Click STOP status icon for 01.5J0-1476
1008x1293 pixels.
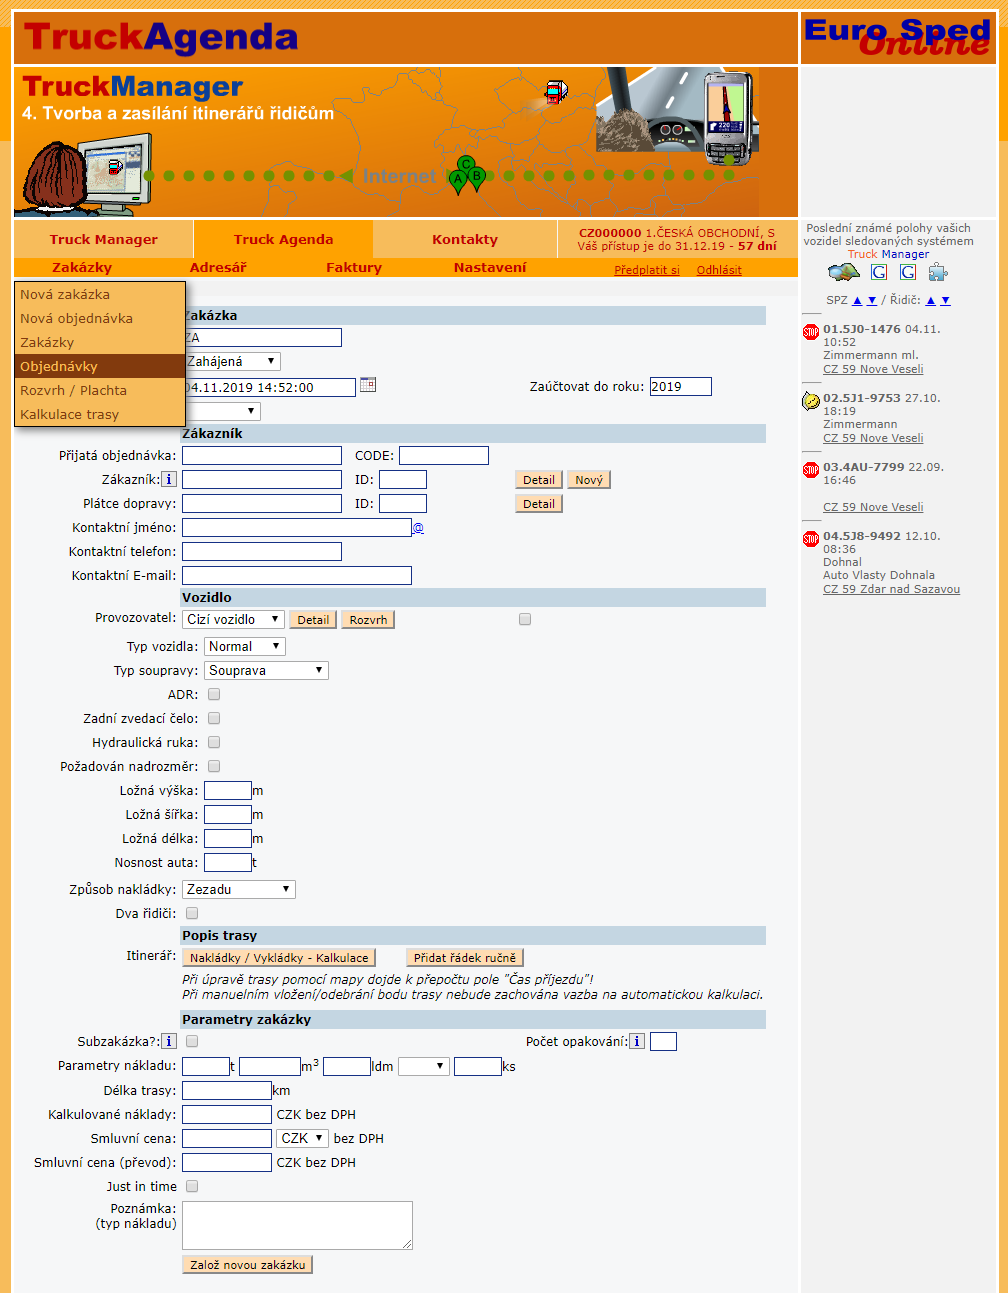pyautogui.click(x=811, y=332)
